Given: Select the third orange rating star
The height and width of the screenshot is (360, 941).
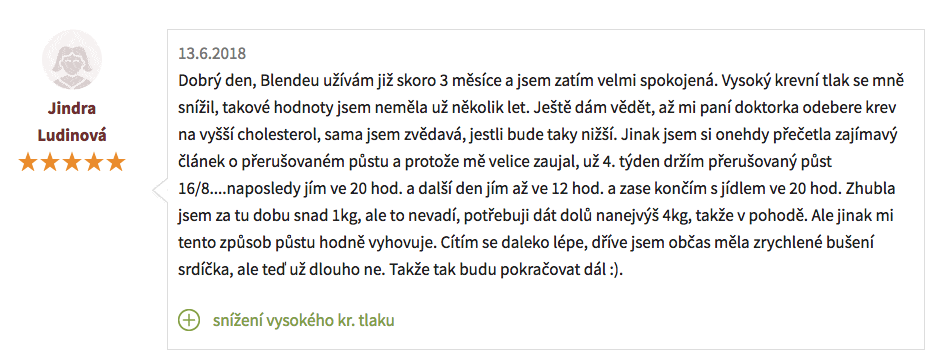Looking at the screenshot, I should point(72,163).
